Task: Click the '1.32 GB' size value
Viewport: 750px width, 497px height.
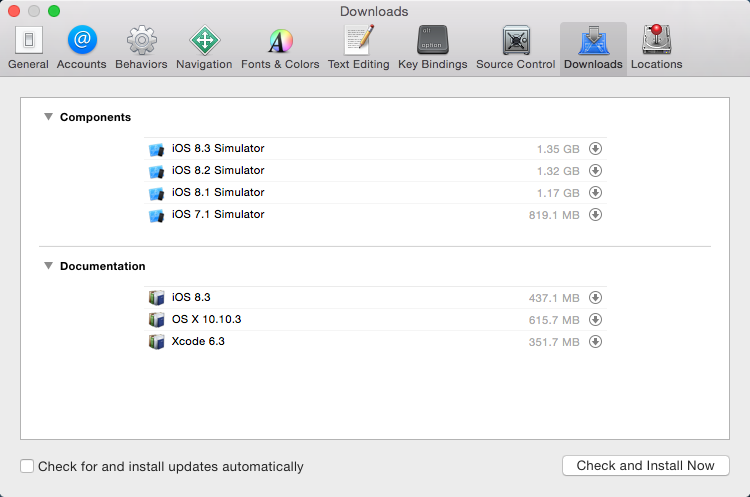Action: coord(558,171)
